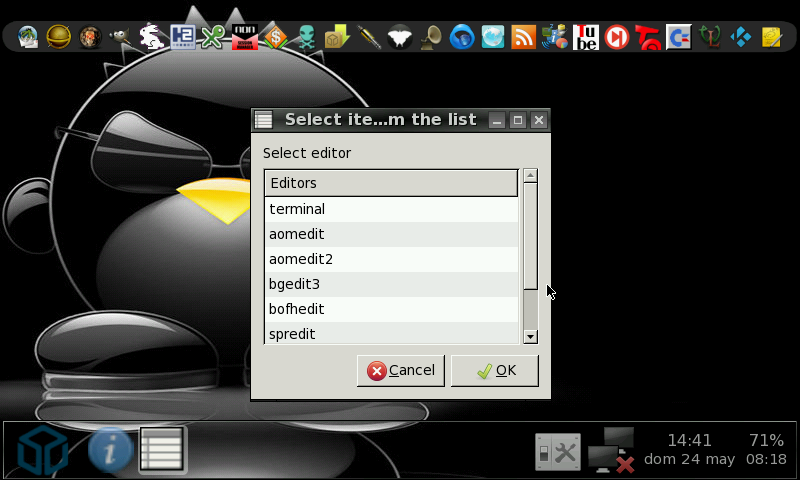Viewport: 800px width, 480px height.
Task: Click the dialog window menu icon in title bar
Action: tap(264, 120)
